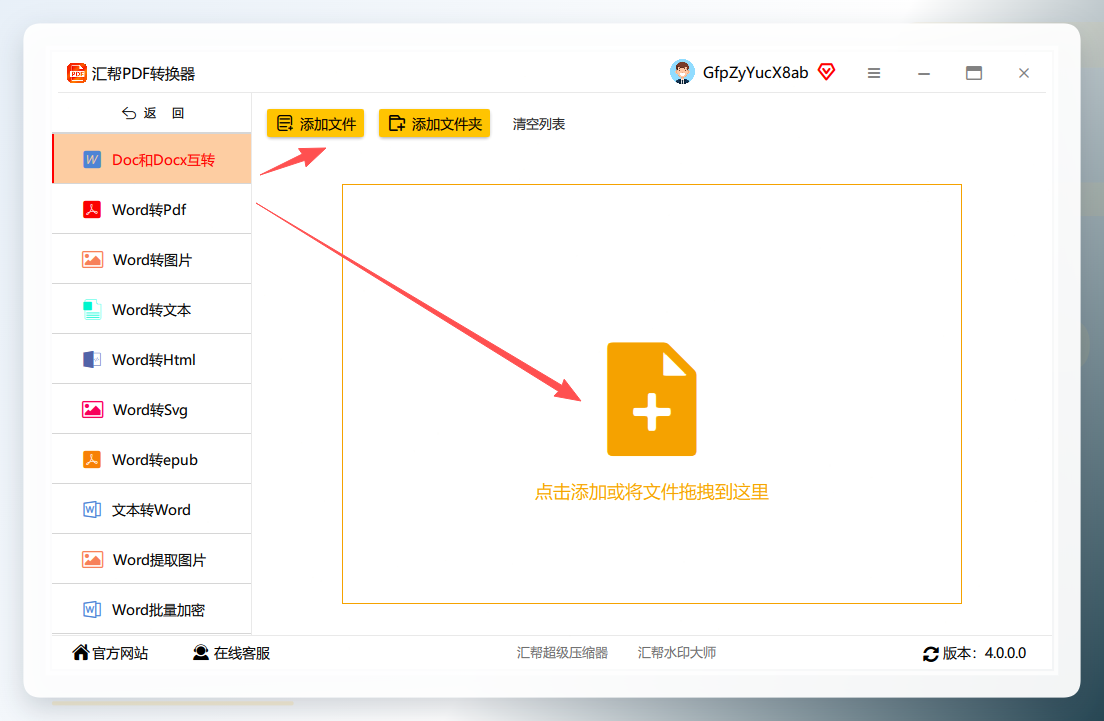
Task: Click the Word批量加密 icon
Action: pyautogui.click(x=92, y=610)
